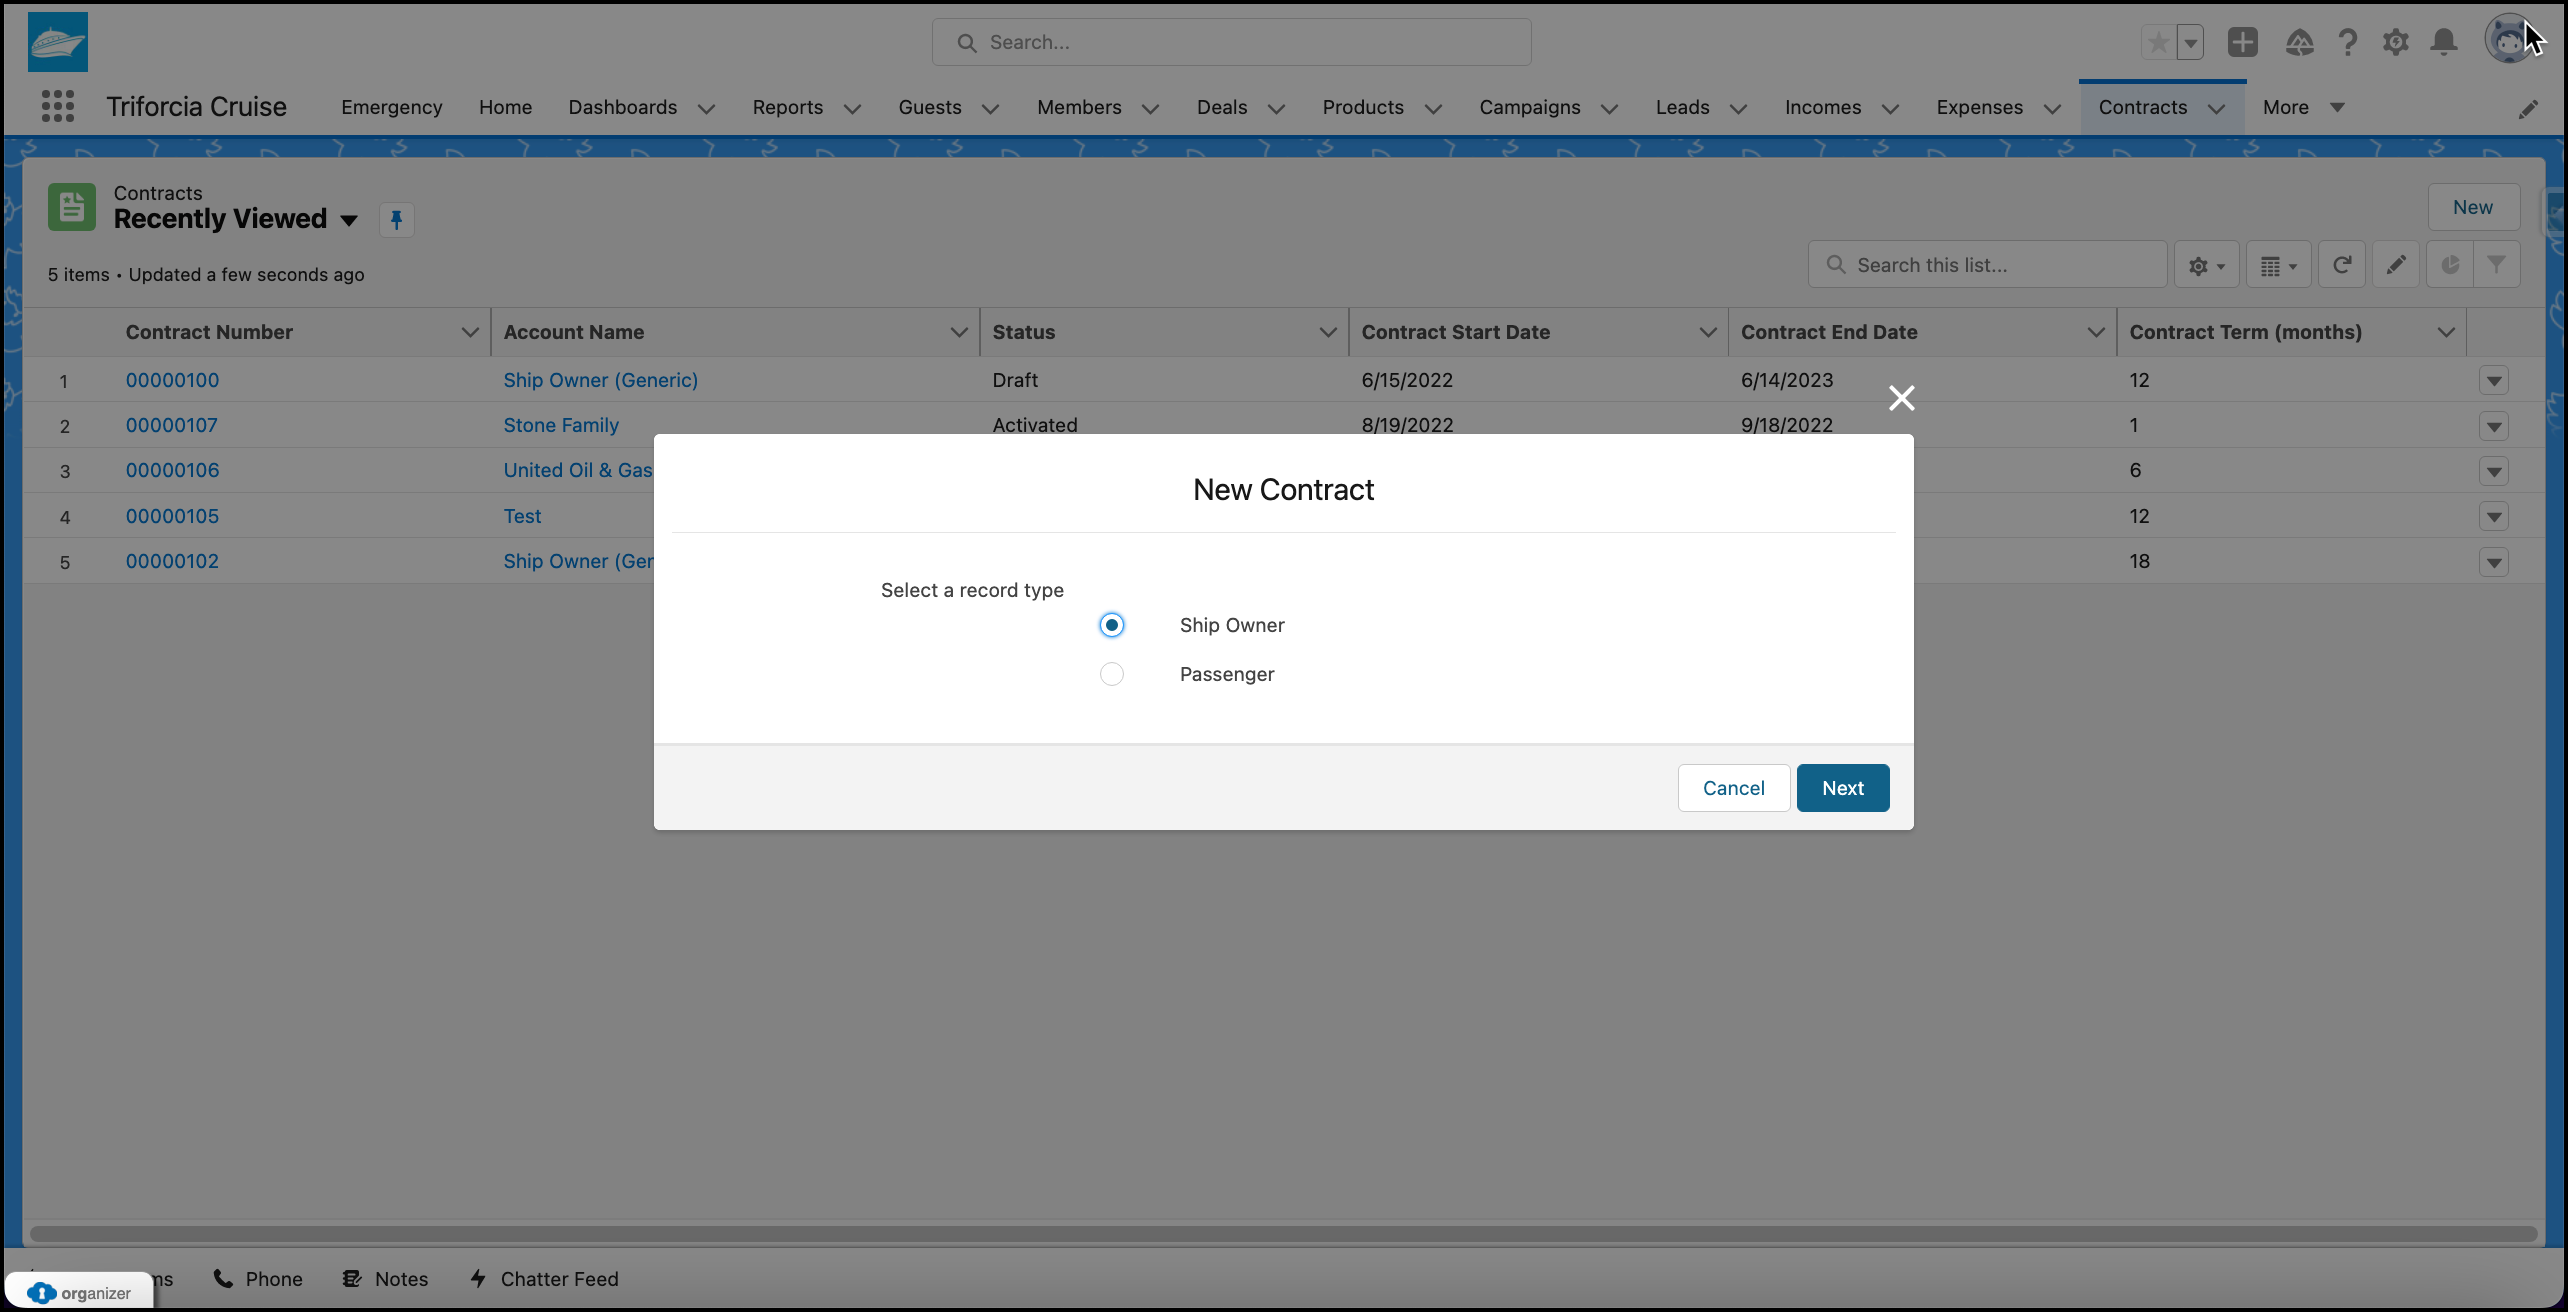Image resolution: width=2568 pixels, height=1312 pixels.
Task: Click the horizontal scrollbar at bottom
Action: (x=1283, y=1233)
